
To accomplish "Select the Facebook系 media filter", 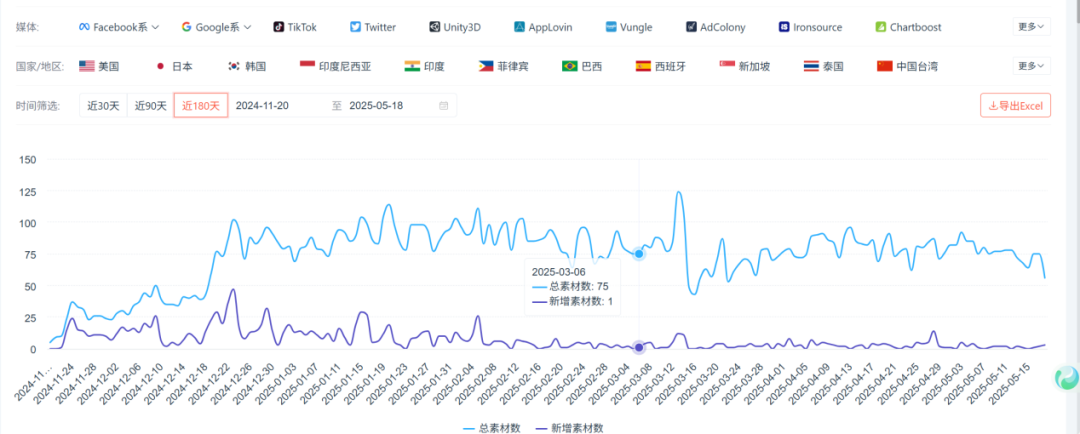I will (x=118, y=28).
